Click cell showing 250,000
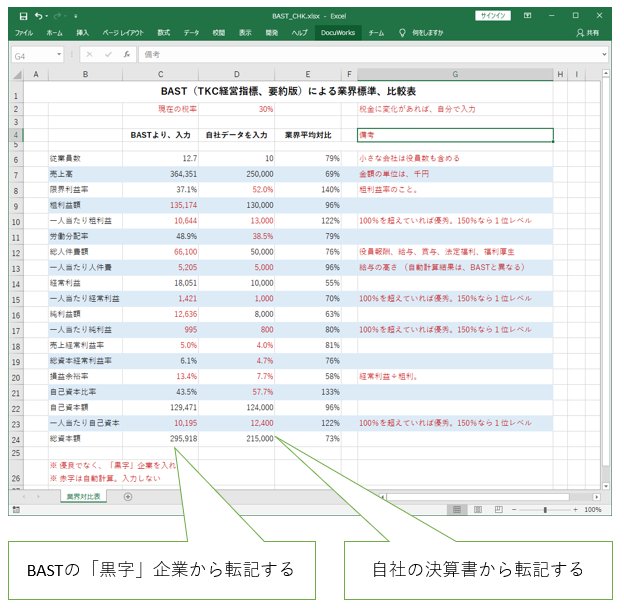624x614 pixels. pyautogui.click(x=236, y=174)
